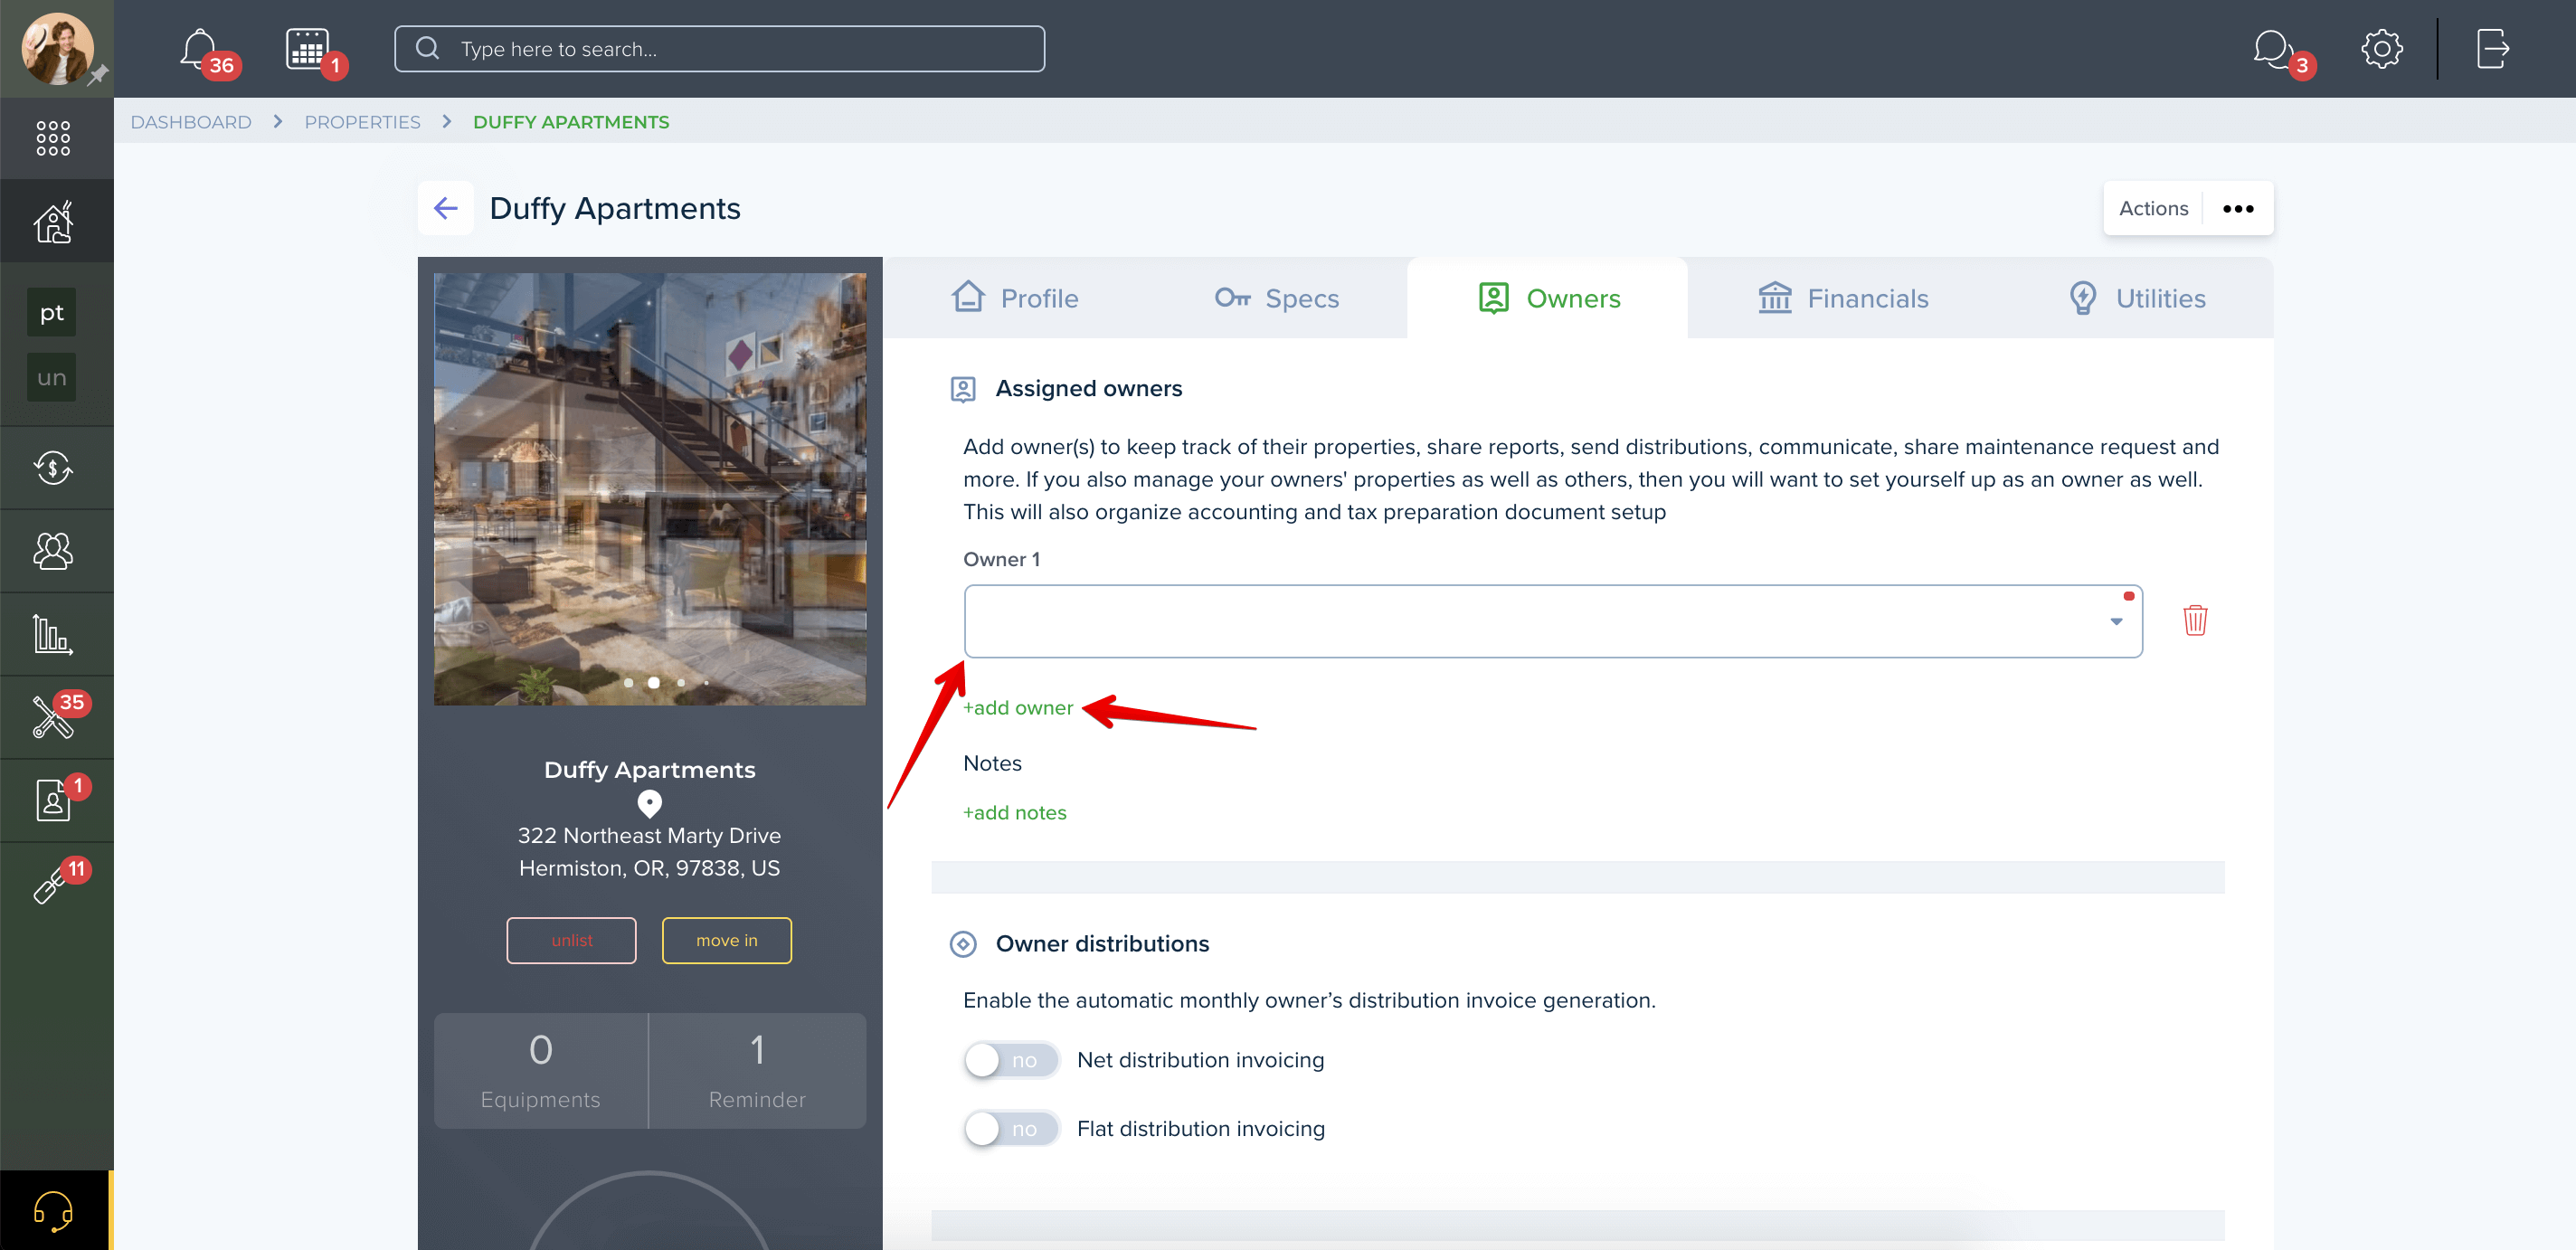Screen dimensions: 2576x1250
Task: Open the Reminder count tile
Action: [757, 1070]
